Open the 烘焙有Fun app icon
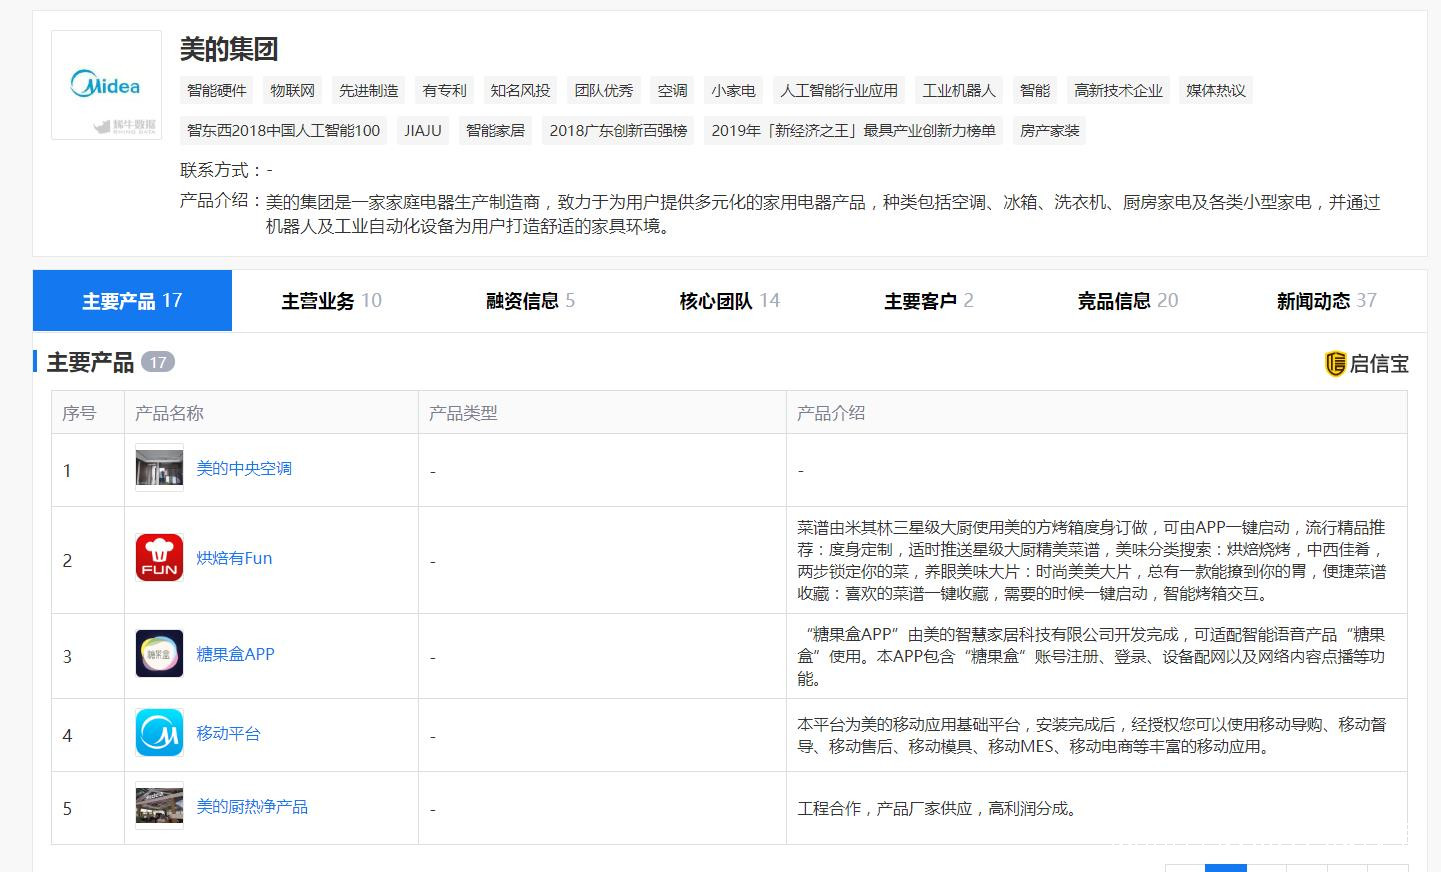This screenshot has height=872, width=1441. tap(159, 558)
